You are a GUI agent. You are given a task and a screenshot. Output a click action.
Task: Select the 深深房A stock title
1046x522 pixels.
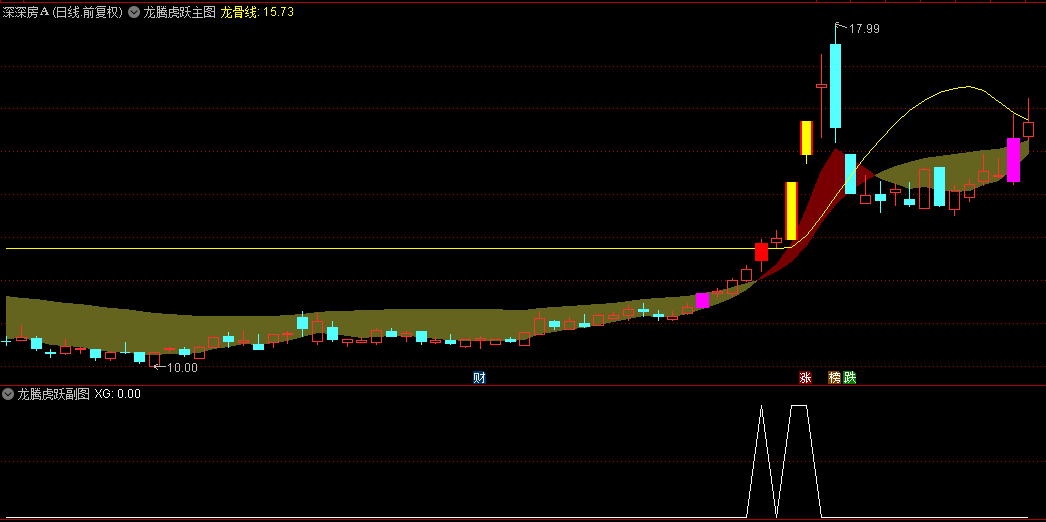coord(25,12)
